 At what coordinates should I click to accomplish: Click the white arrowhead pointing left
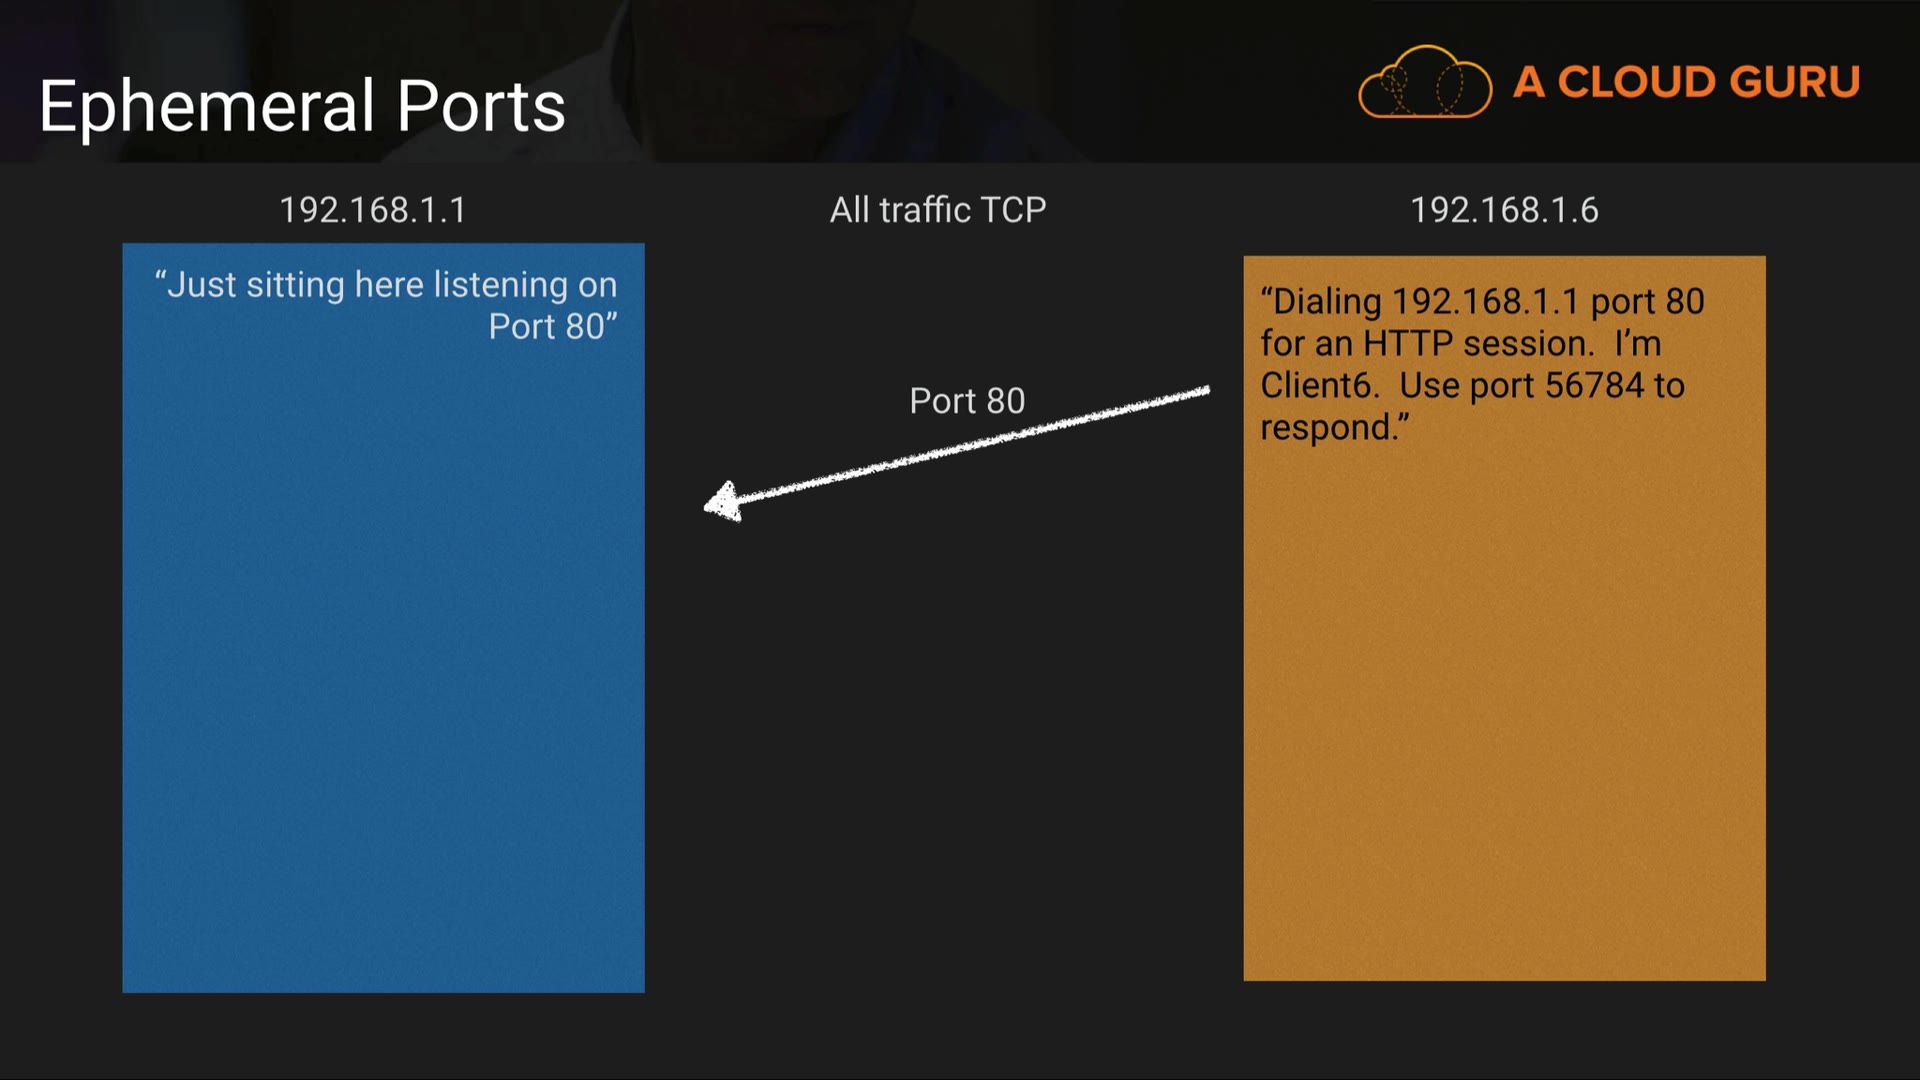(x=722, y=501)
